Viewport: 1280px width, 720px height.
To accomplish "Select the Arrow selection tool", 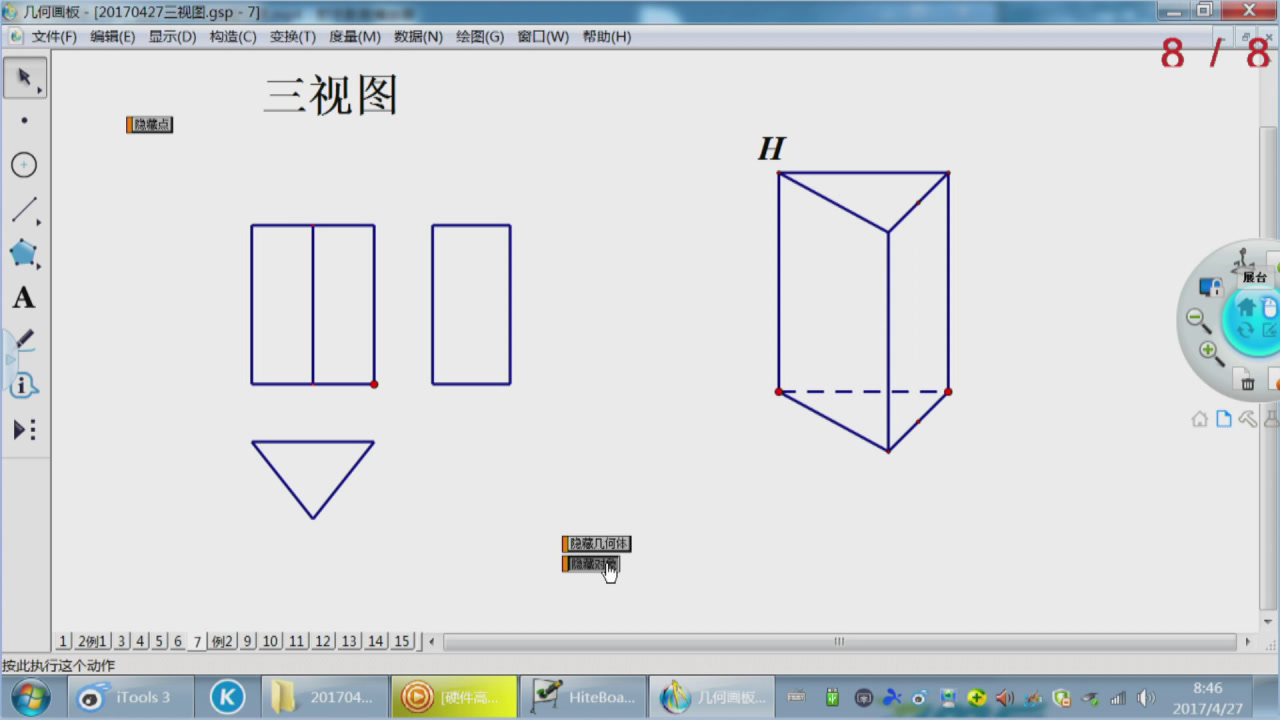I will point(24,77).
